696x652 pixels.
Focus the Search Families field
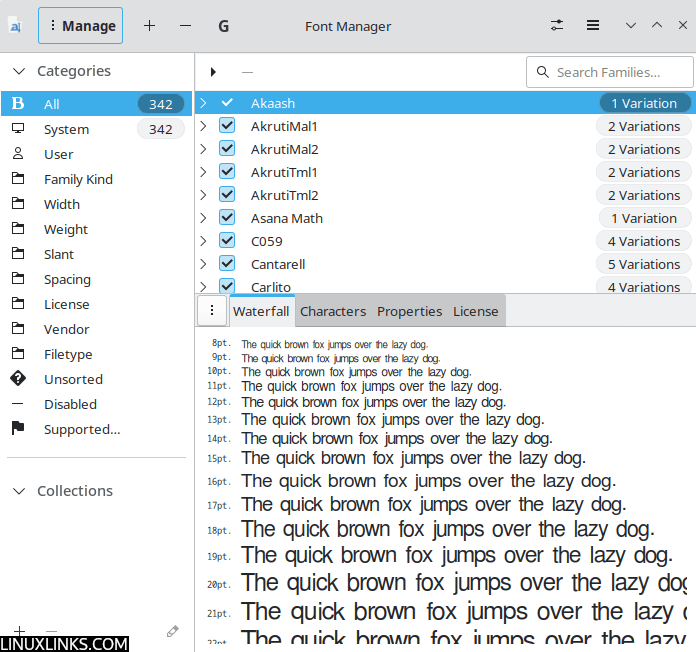coord(609,72)
